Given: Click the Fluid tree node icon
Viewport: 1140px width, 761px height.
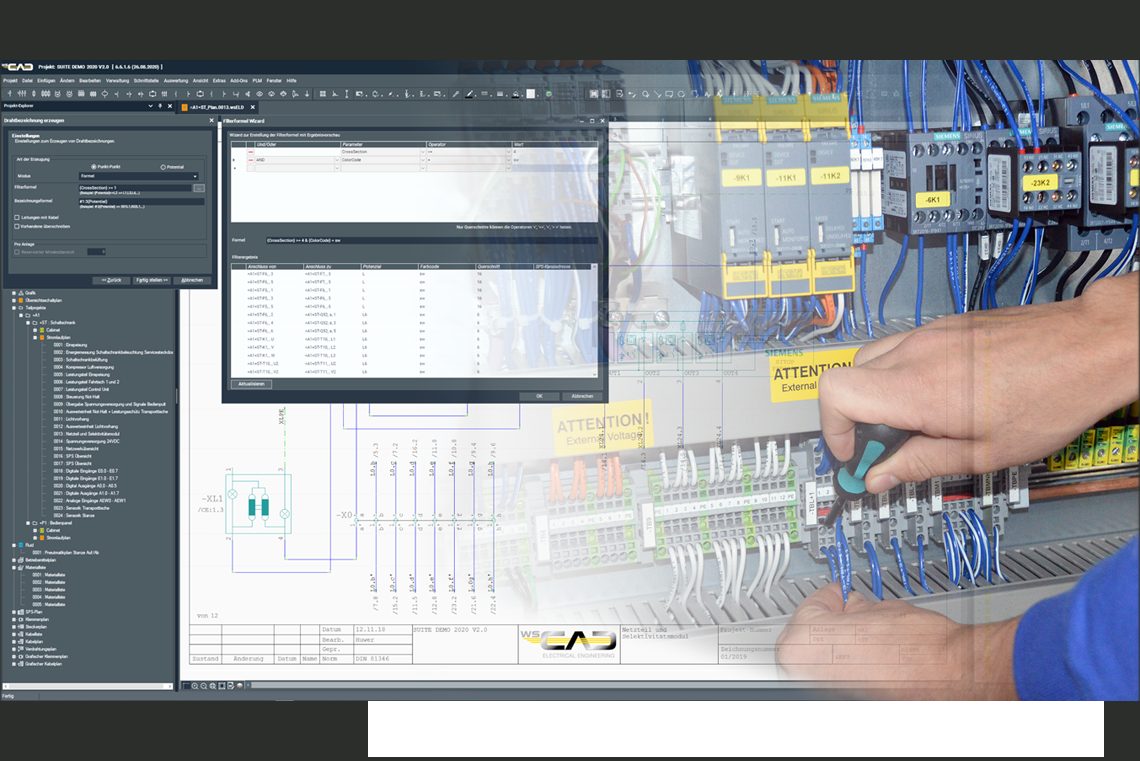Looking at the screenshot, I should click(21, 545).
